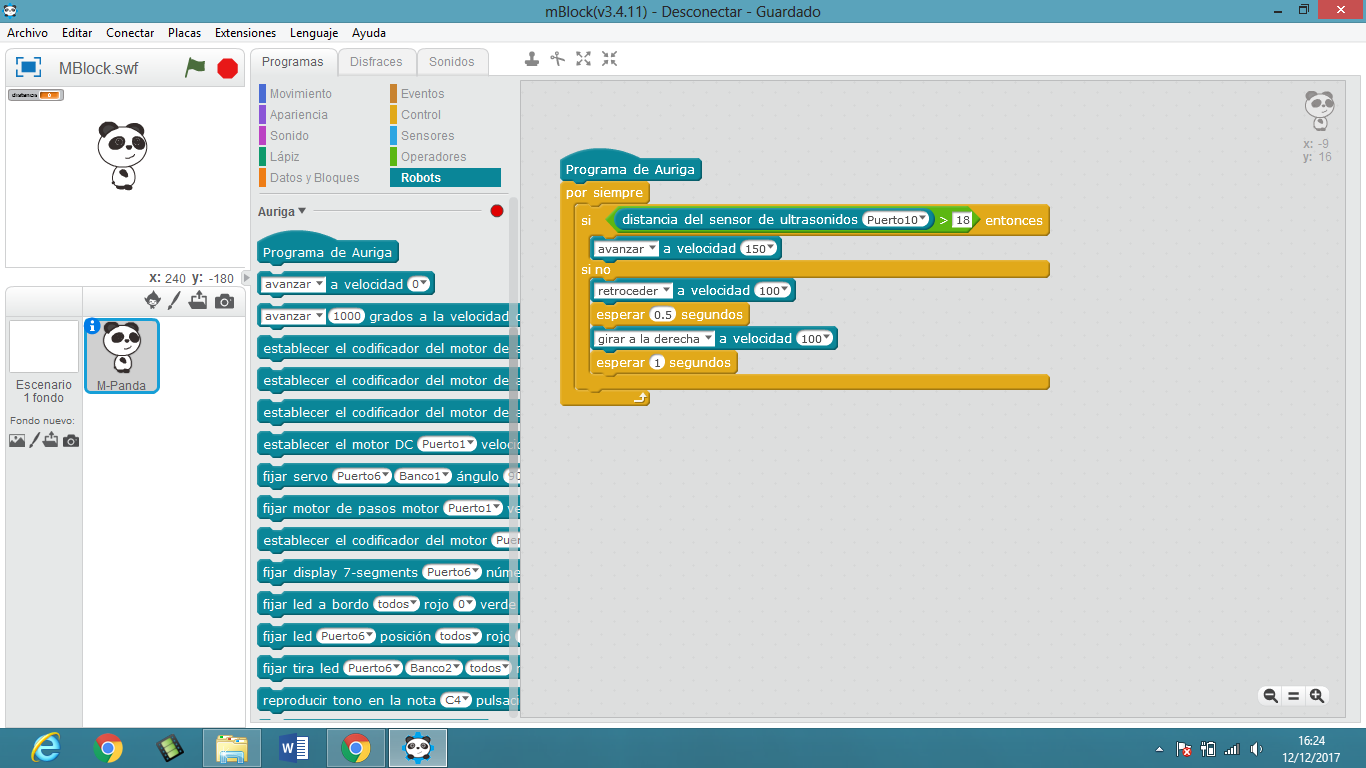Switch the stage to full screen mode
The height and width of the screenshot is (768, 1366).
29,68
